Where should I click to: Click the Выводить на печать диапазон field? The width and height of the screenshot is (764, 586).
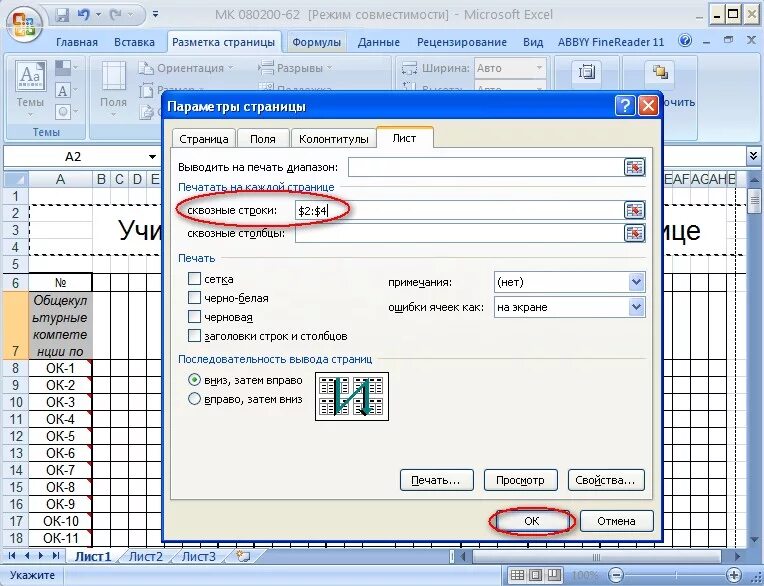(486, 167)
